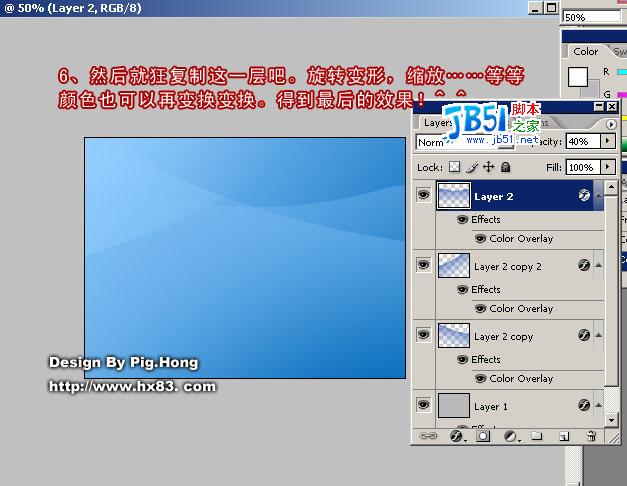
Task: Select the Layer 2 copy row
Action: coord(519,335)
